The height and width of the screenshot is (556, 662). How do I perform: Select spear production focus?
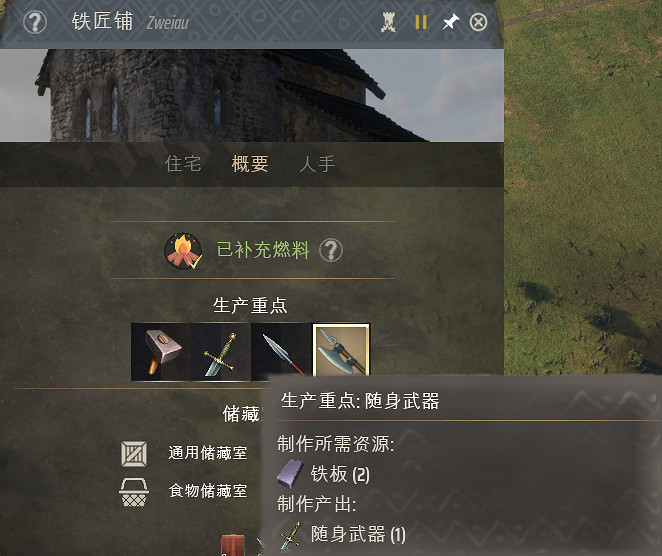(x=281, y=352)
